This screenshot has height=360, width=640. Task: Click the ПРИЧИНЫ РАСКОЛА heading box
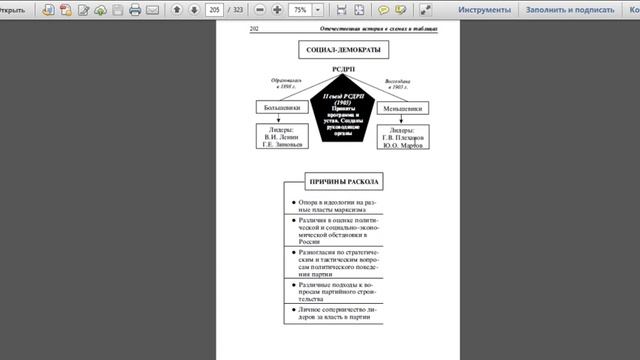pos(344,182)
